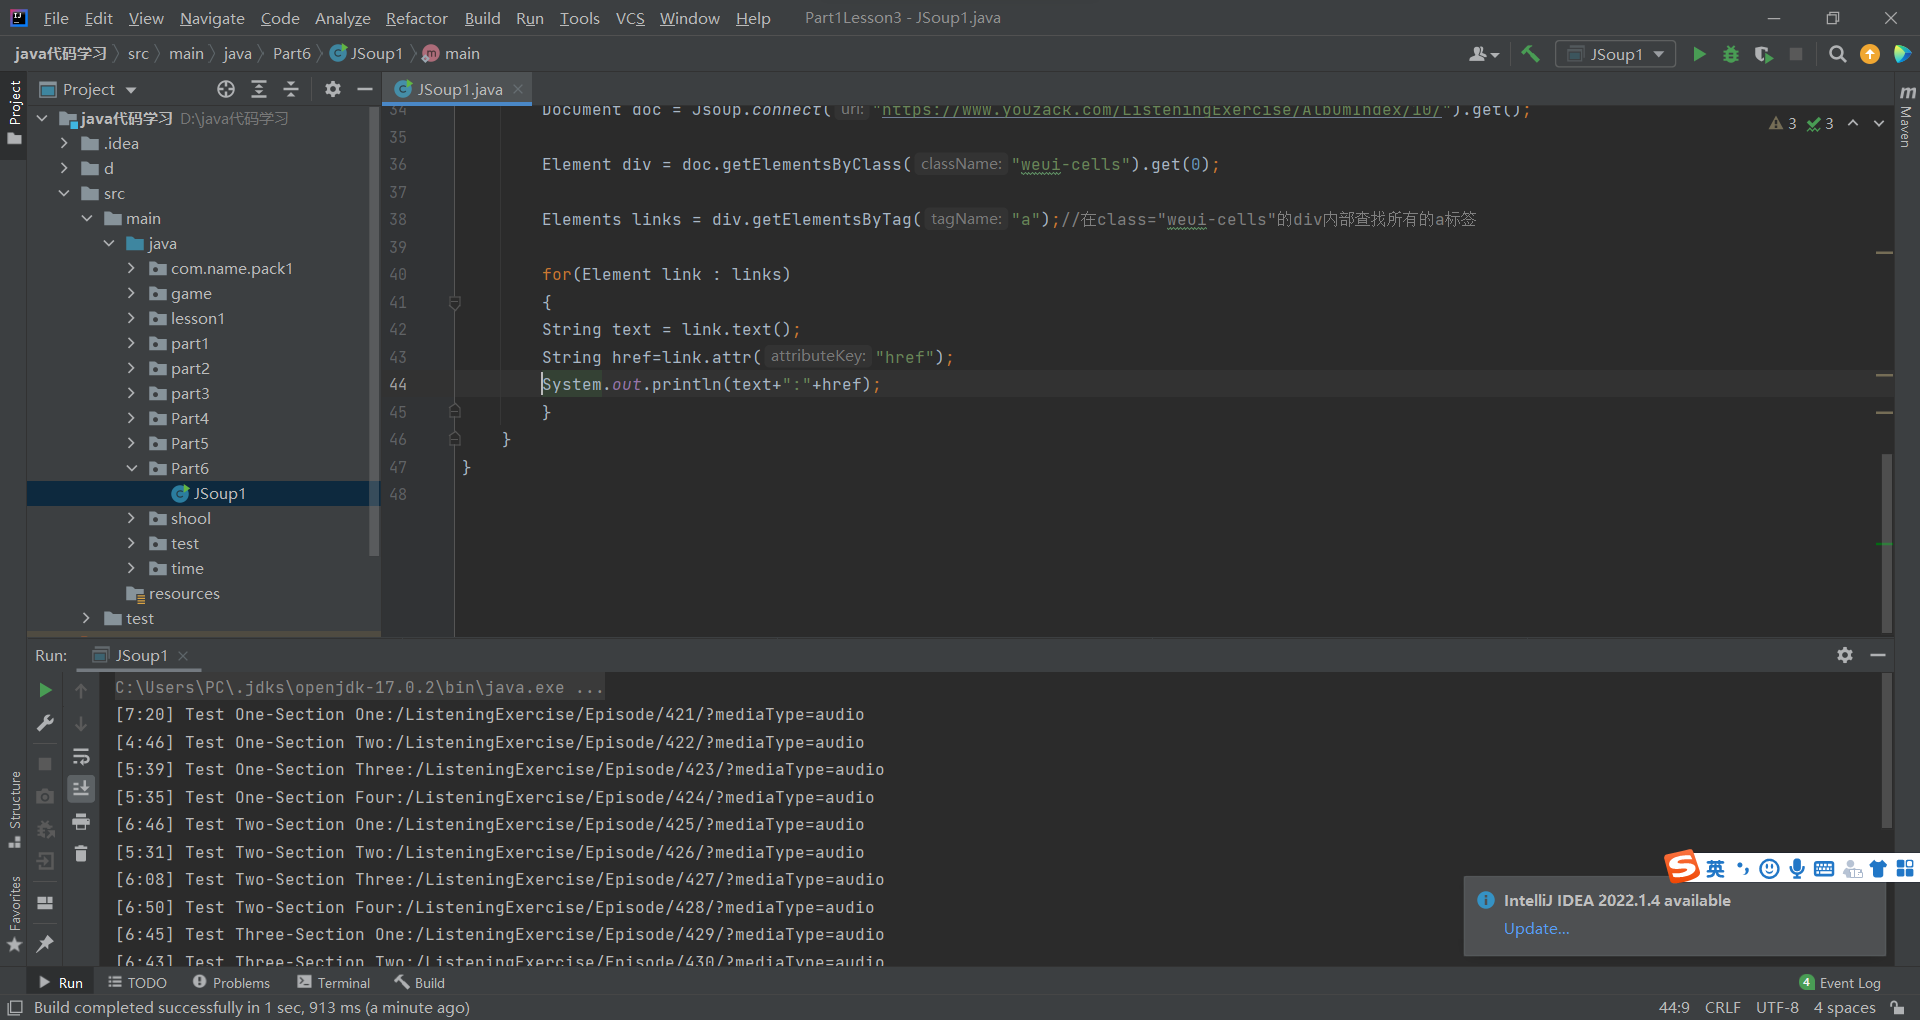Open the Analyze menu
1920x1020 pixels.
(342, 18)
